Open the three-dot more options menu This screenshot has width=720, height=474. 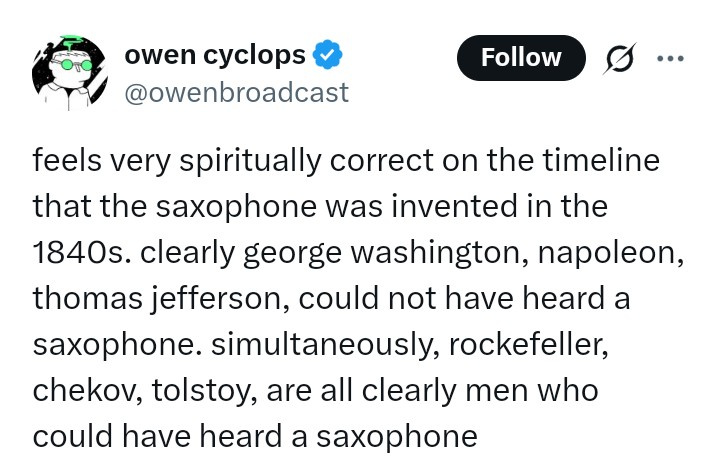(670, 58)
